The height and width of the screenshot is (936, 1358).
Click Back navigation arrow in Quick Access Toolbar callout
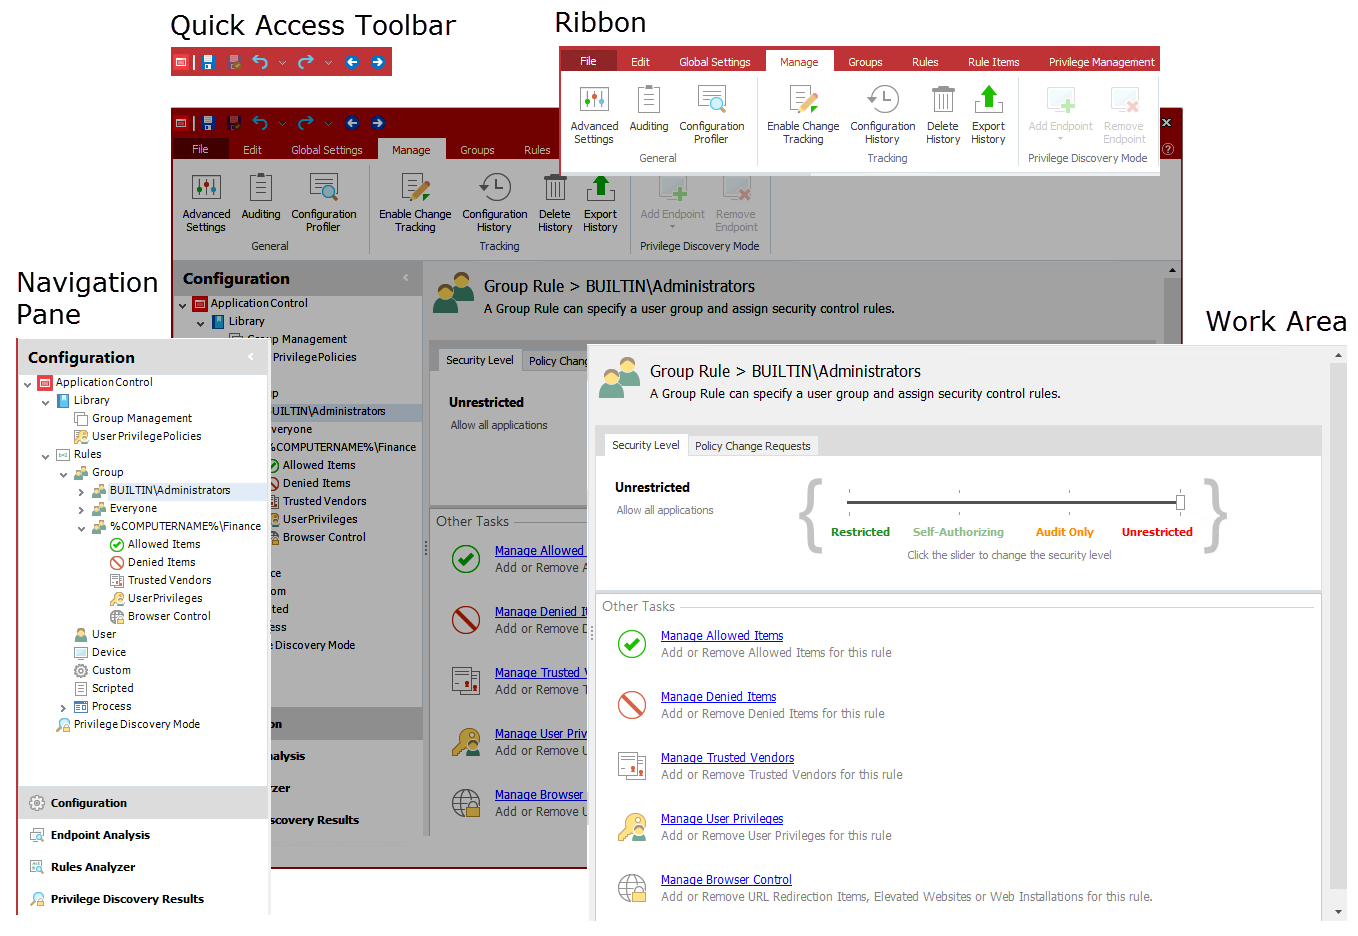[x=352, y=62]
